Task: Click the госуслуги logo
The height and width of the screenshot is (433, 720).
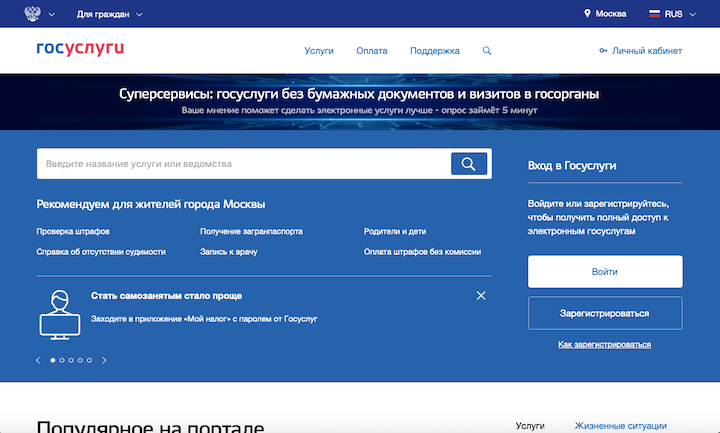Action: [x=80, y=49]
